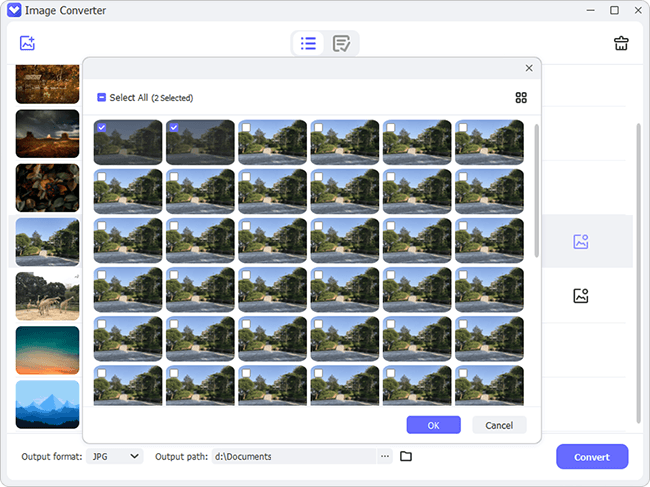
Task: Open the Output format JPG dropdown
Action: 115,456
